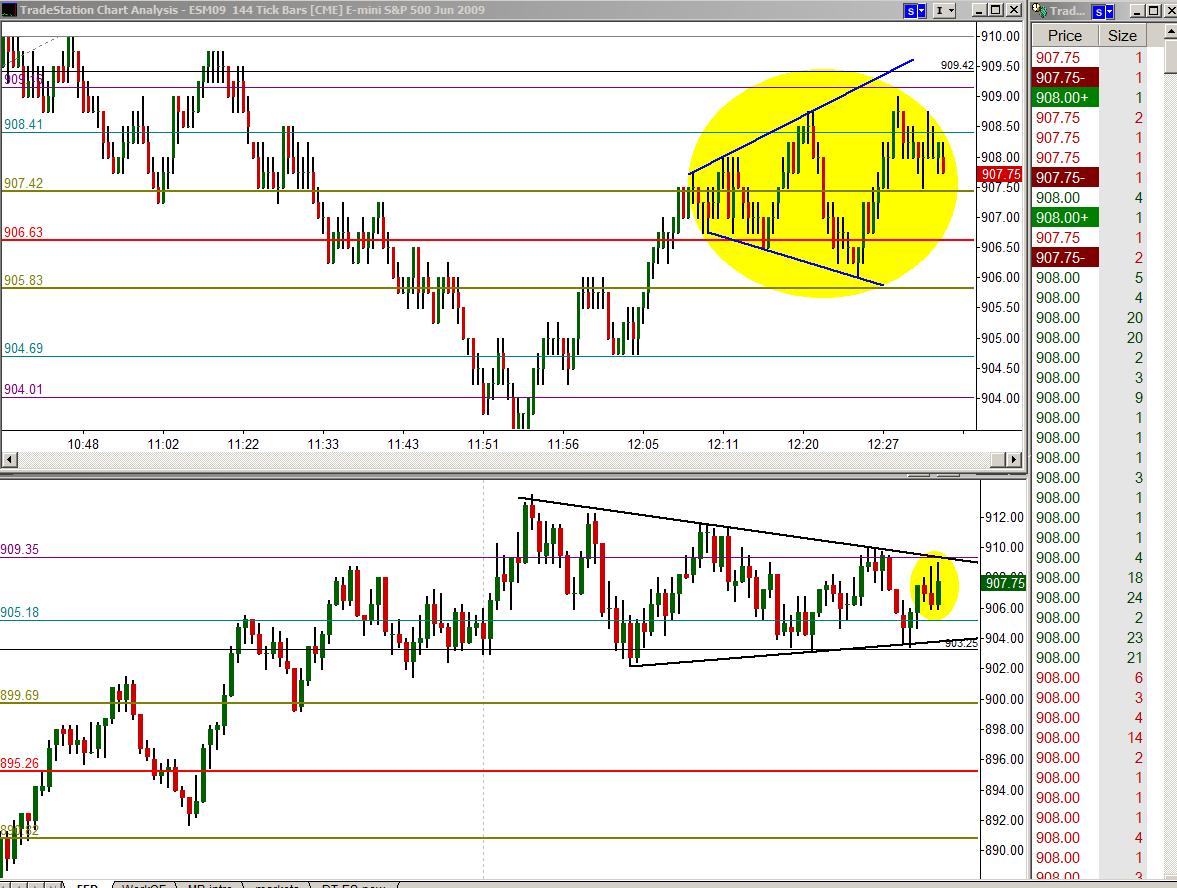Select the red 908.00 trade row with size 6
This screenshot has width=1177, height=888.
coord(1089,678)
